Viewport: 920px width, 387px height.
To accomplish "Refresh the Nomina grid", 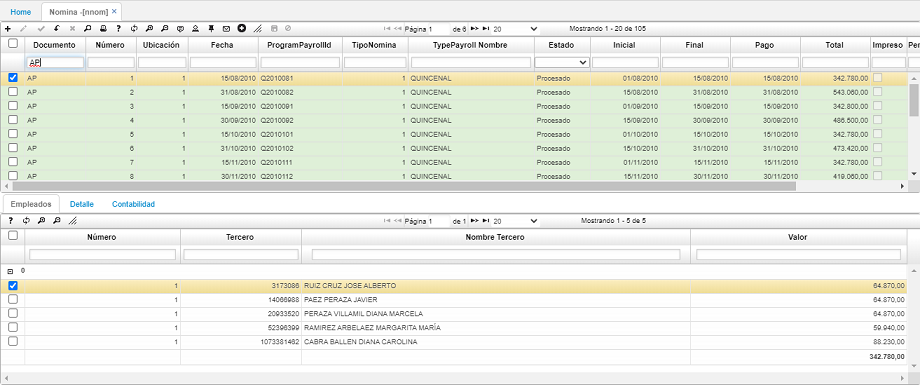I will (x=134, y=29).
